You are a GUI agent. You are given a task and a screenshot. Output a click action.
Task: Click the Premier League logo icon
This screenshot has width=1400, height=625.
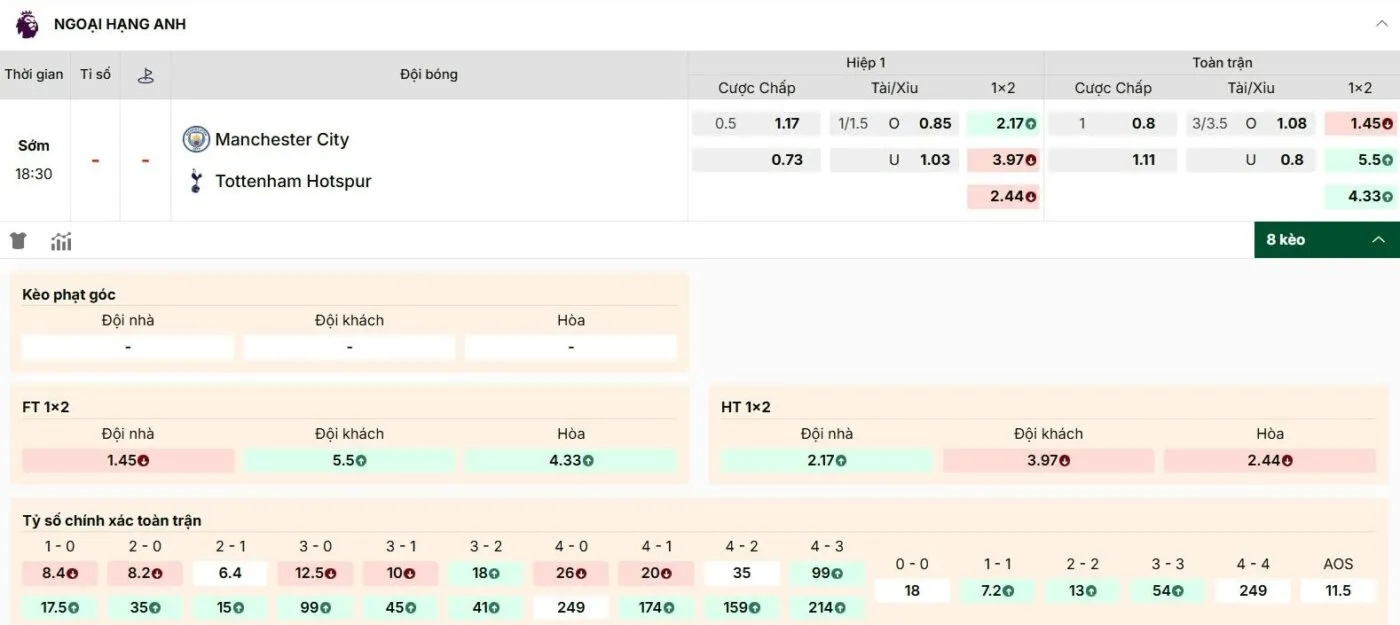[x=25, y=23]
